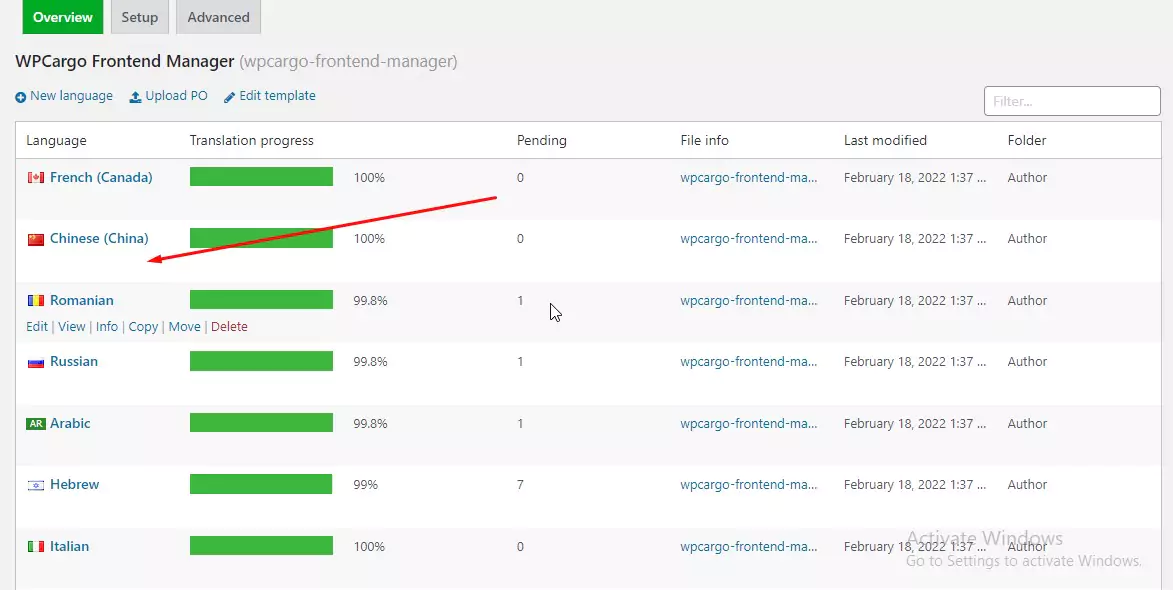Screen dimensions: 1173x590
Task: Click the Russian flag icon
Action: (x=36, y=362)
